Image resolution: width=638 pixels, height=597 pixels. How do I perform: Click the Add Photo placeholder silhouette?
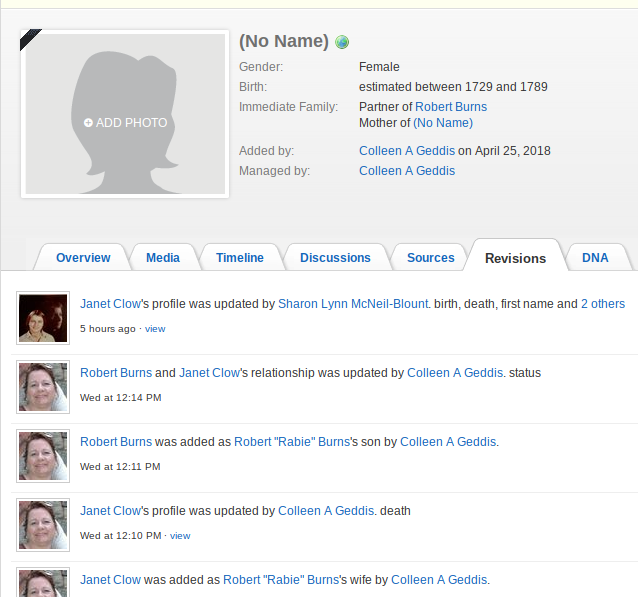125,114
